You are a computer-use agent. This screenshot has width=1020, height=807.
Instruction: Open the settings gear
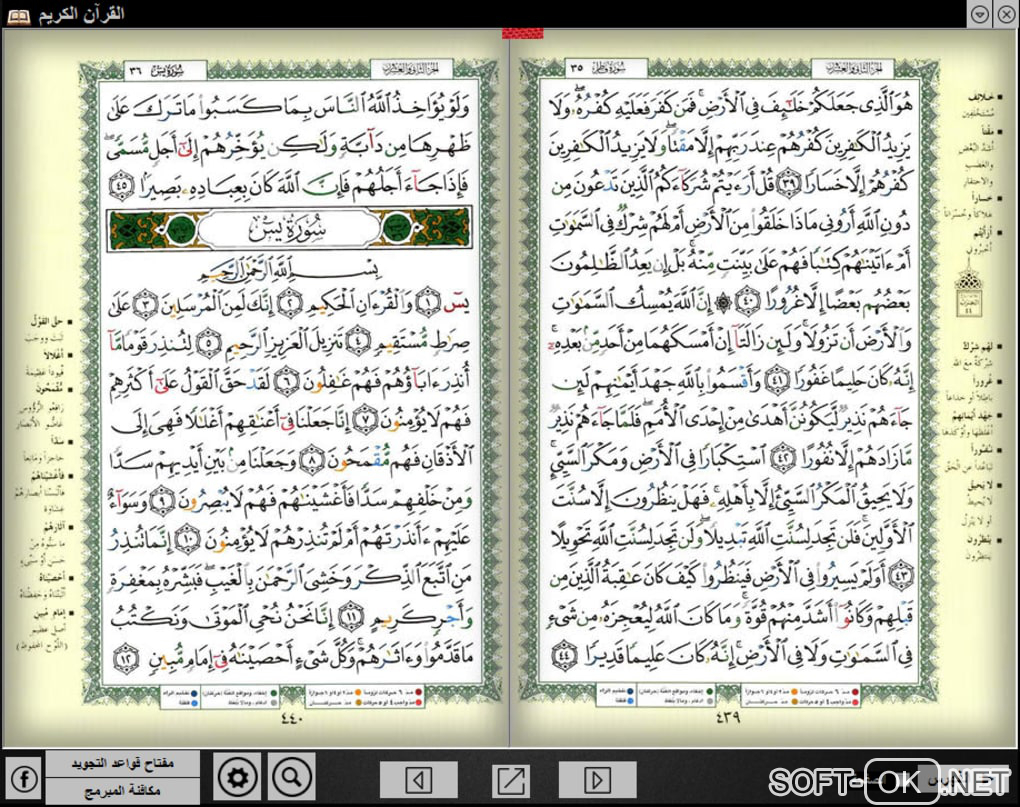[x=237, y=776]
